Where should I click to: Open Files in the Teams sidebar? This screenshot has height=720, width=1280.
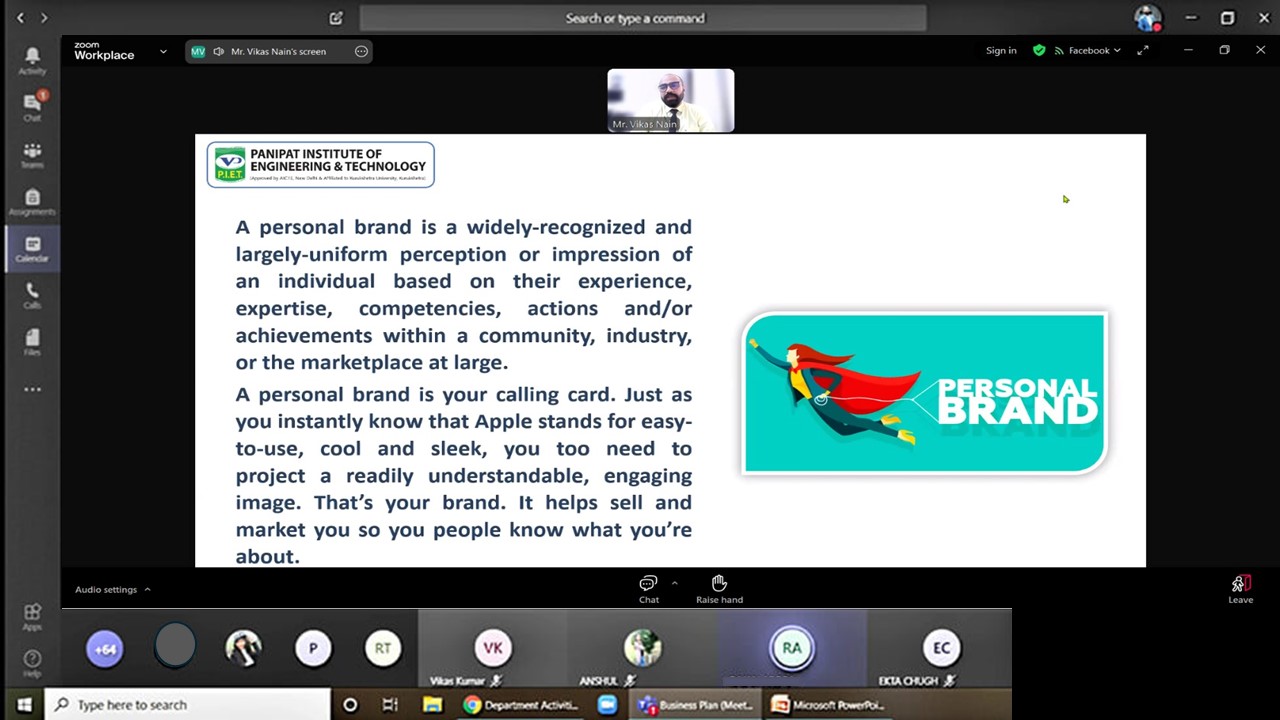click(32, 342)
